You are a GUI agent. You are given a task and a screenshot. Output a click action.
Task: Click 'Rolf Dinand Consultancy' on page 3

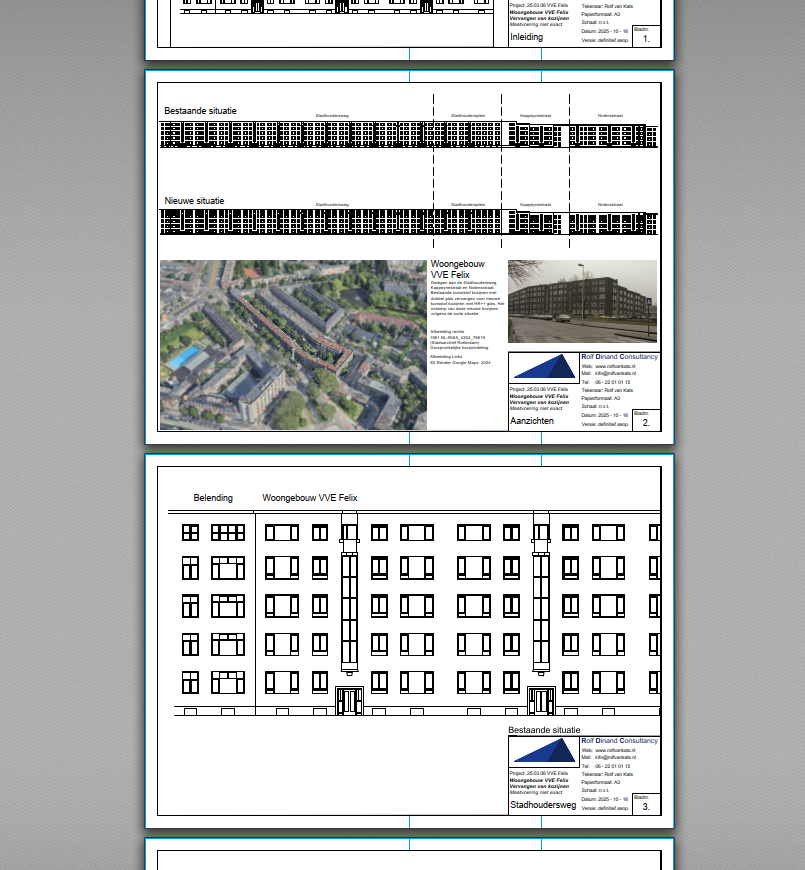point(620,741)
